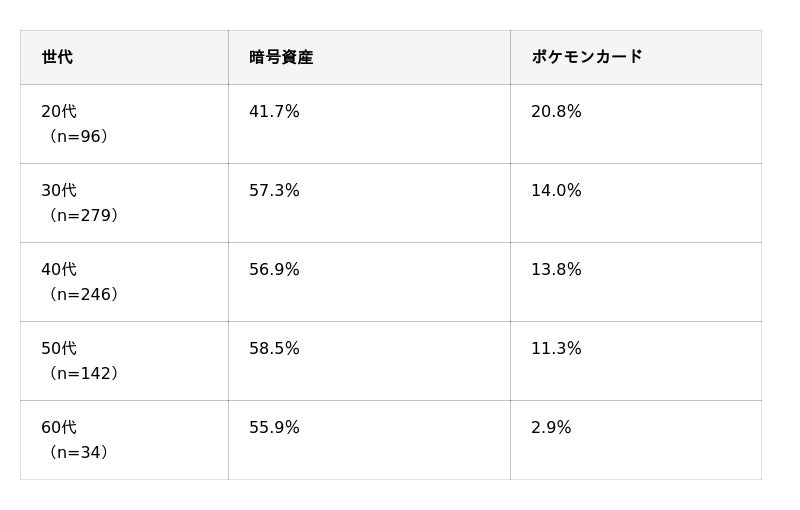Select the 14.0% Pokémon card value
The image size is (800, 510).
[556, 191]
